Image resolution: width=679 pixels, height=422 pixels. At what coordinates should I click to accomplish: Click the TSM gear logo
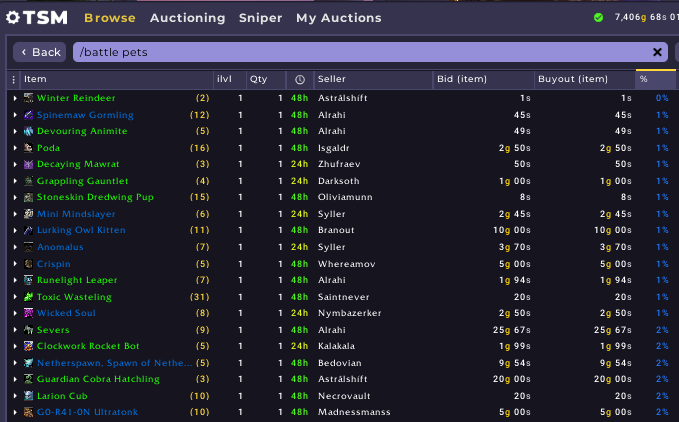[x=15, y=18]
